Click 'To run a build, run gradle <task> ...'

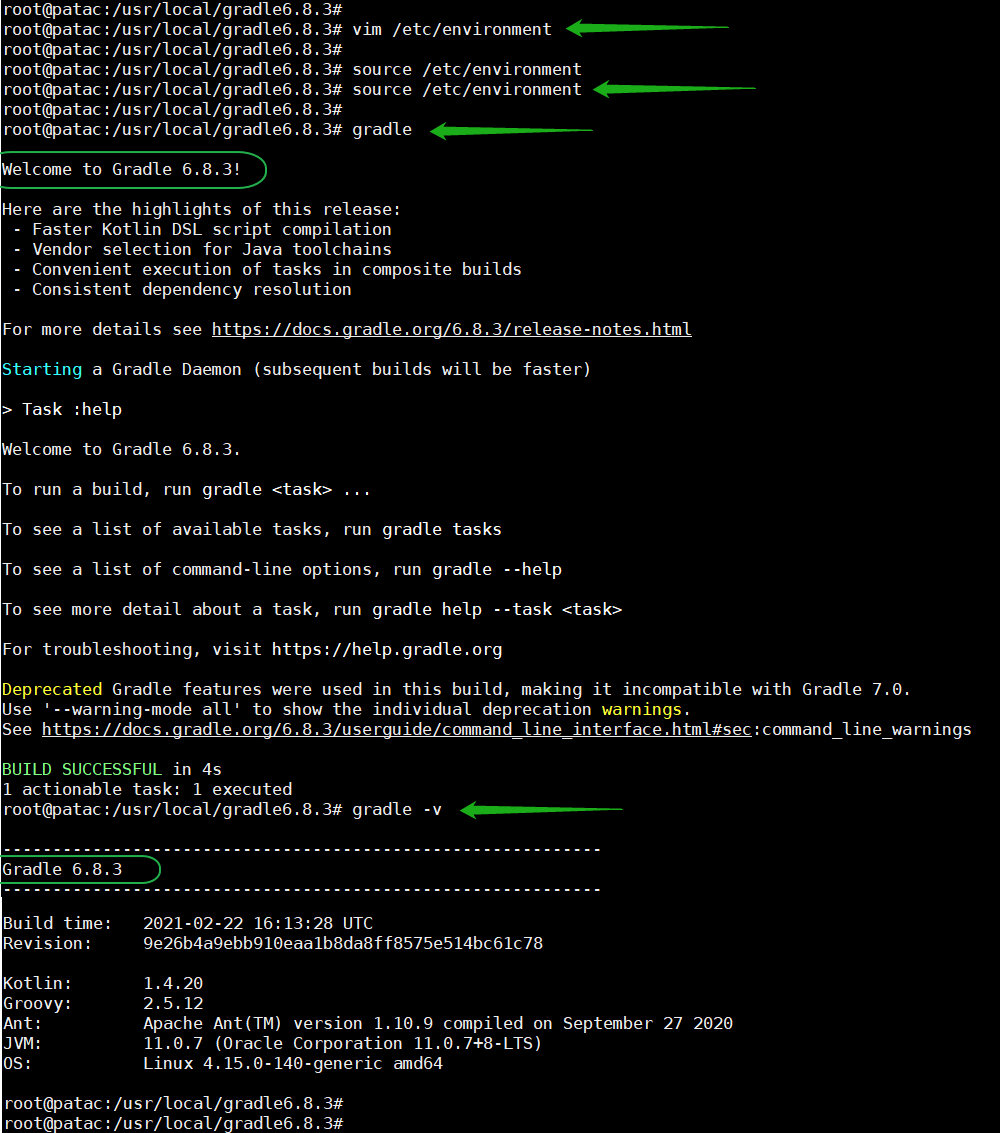(x=186, y=490)
